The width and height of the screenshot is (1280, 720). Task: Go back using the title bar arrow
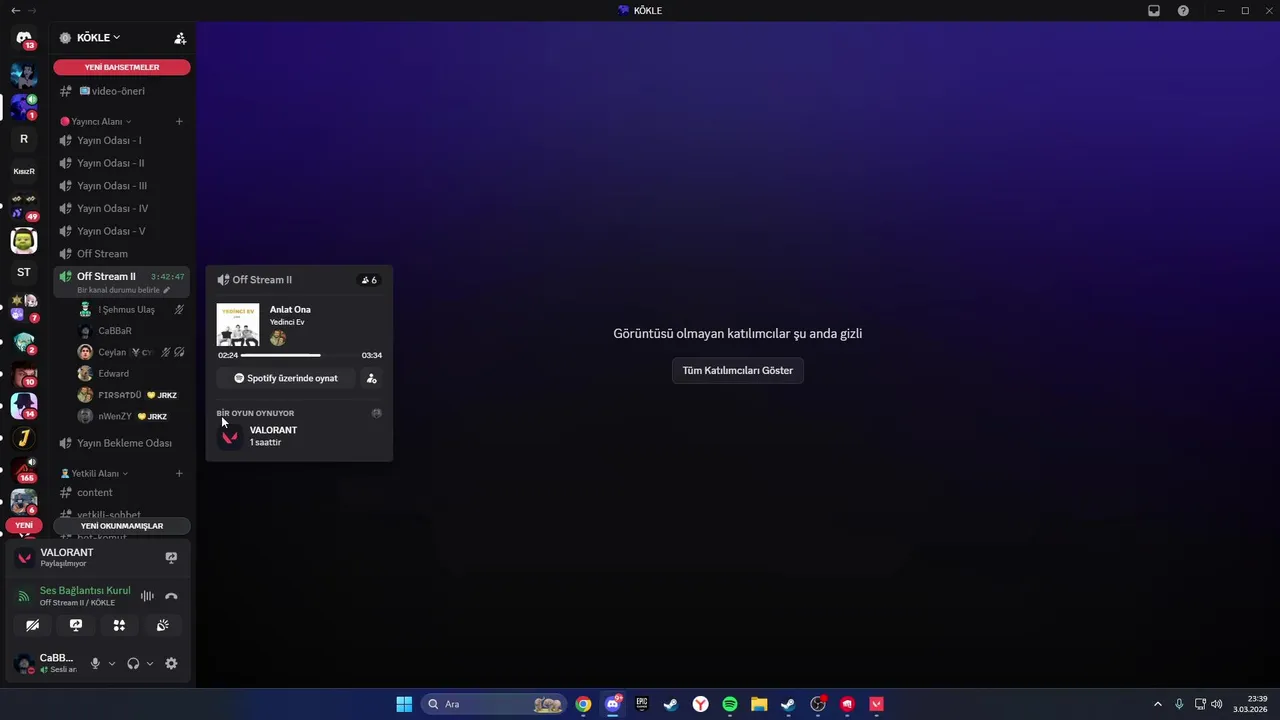tap(15, 10)
